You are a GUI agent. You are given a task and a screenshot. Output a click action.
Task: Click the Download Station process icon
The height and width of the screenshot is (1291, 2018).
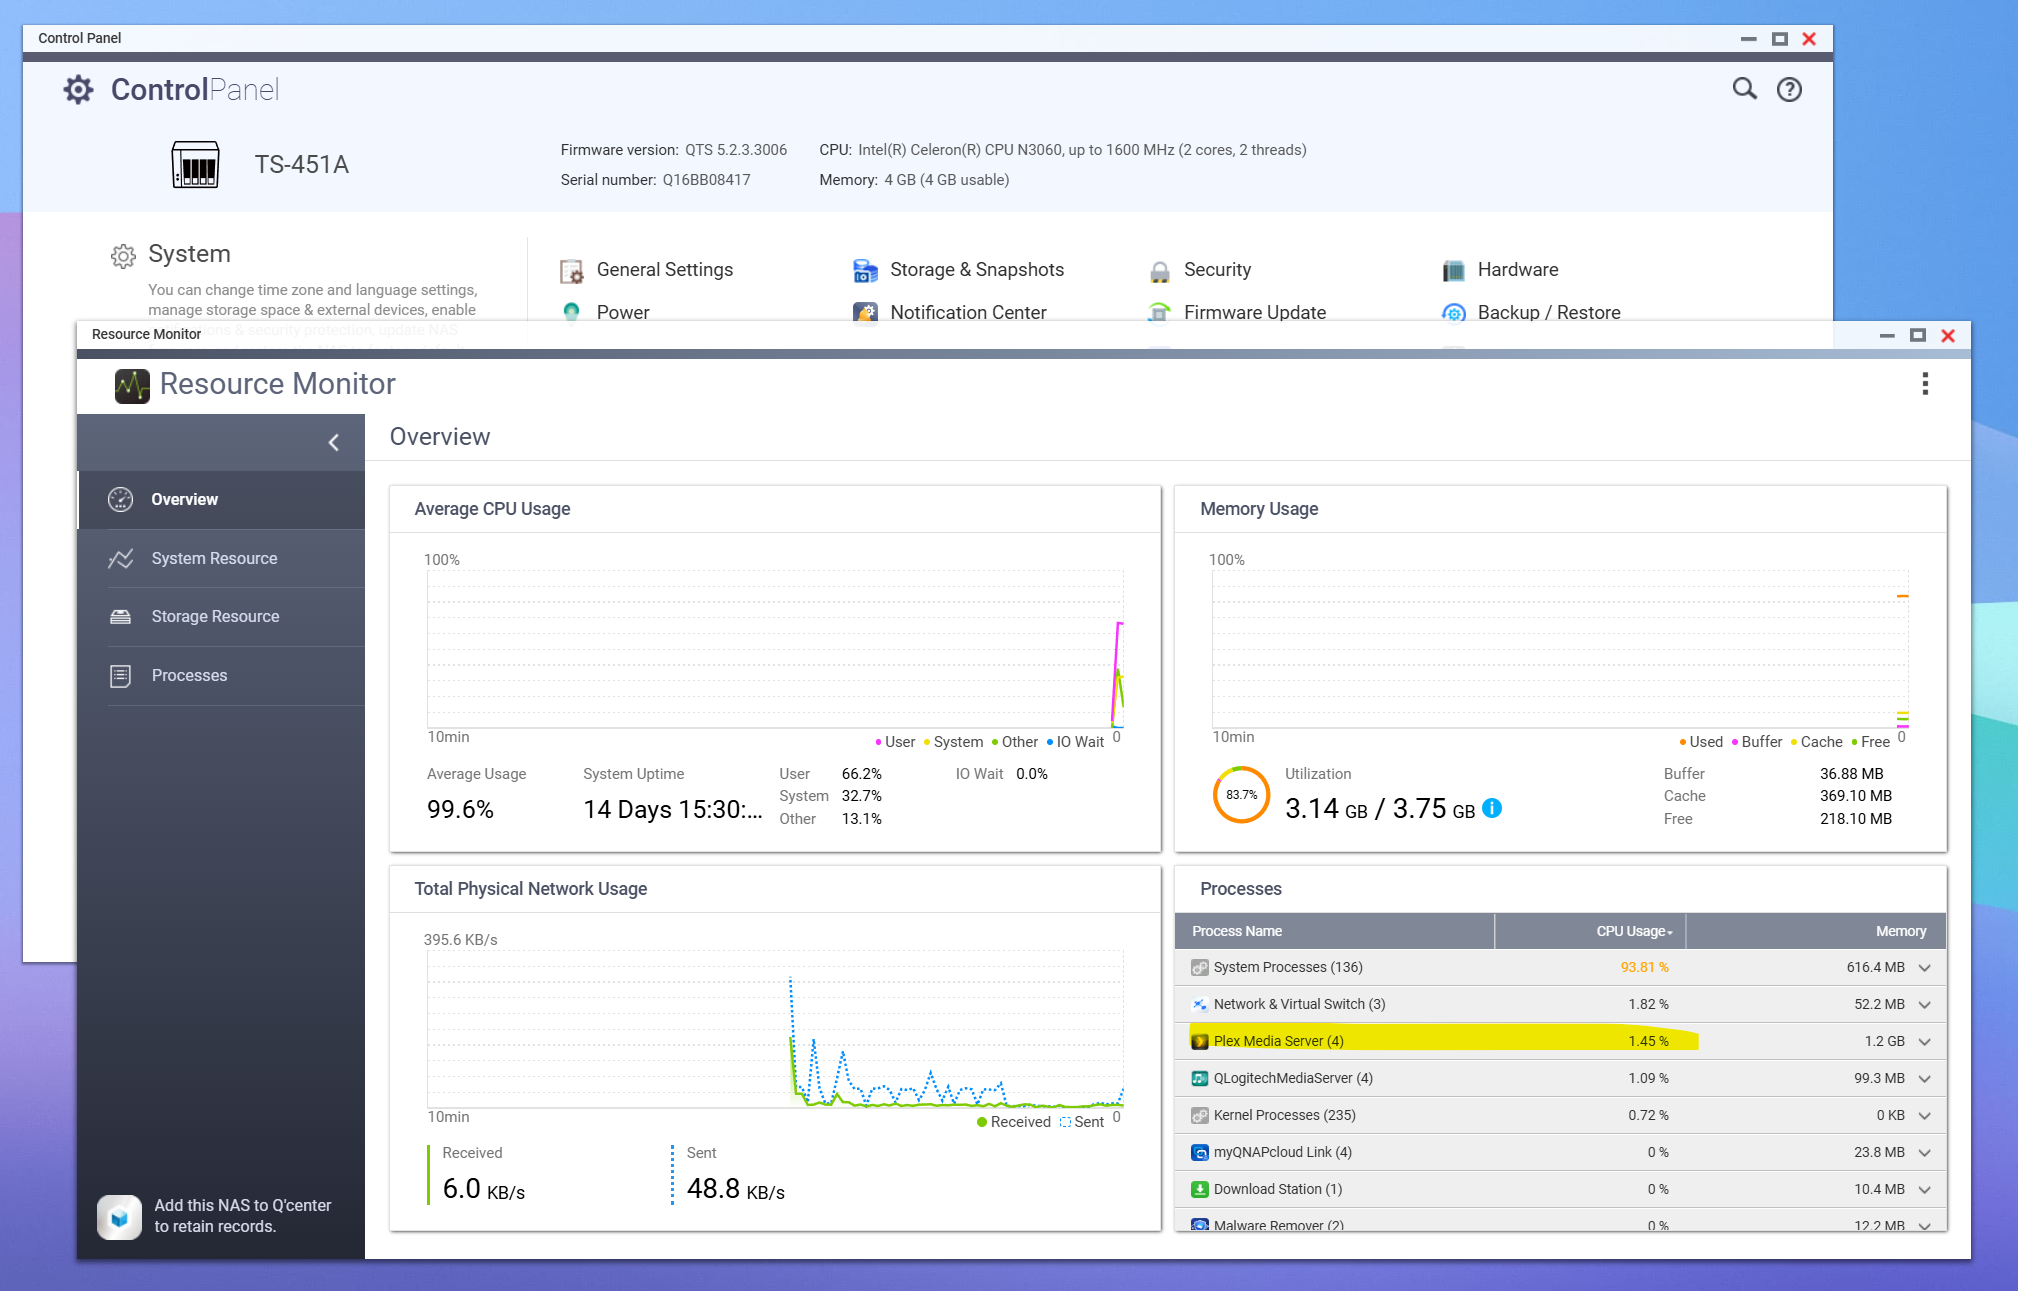(1200, 1189)
